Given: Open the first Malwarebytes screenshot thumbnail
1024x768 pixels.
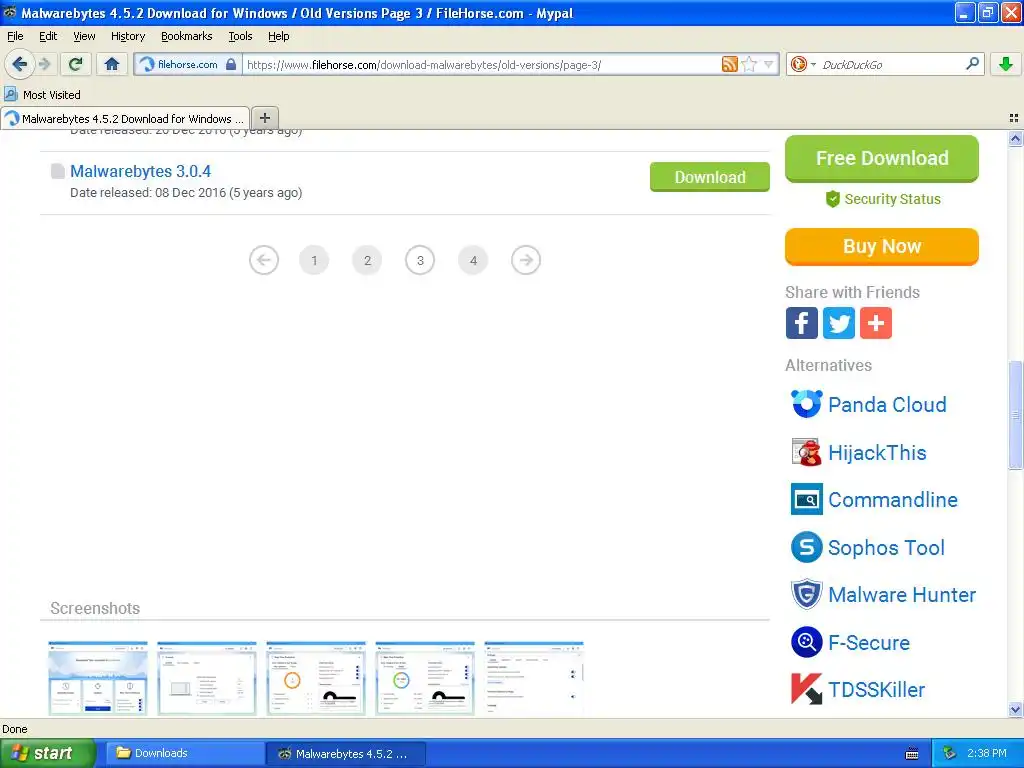Looking at the screenshot, I should (x=98, y=678).
